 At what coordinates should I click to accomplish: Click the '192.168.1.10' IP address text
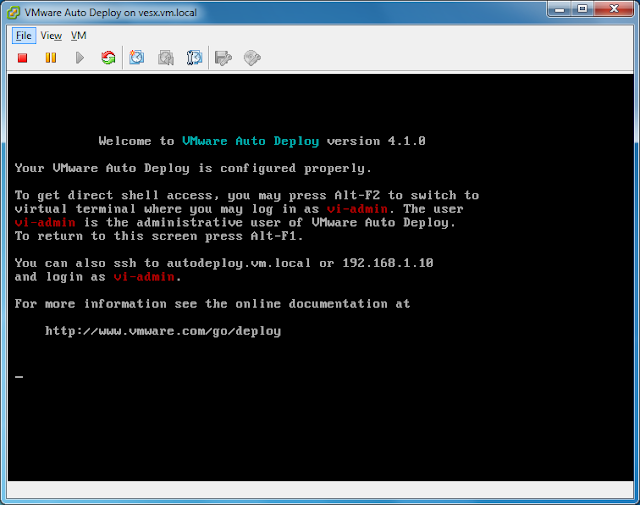pos(387,263)
